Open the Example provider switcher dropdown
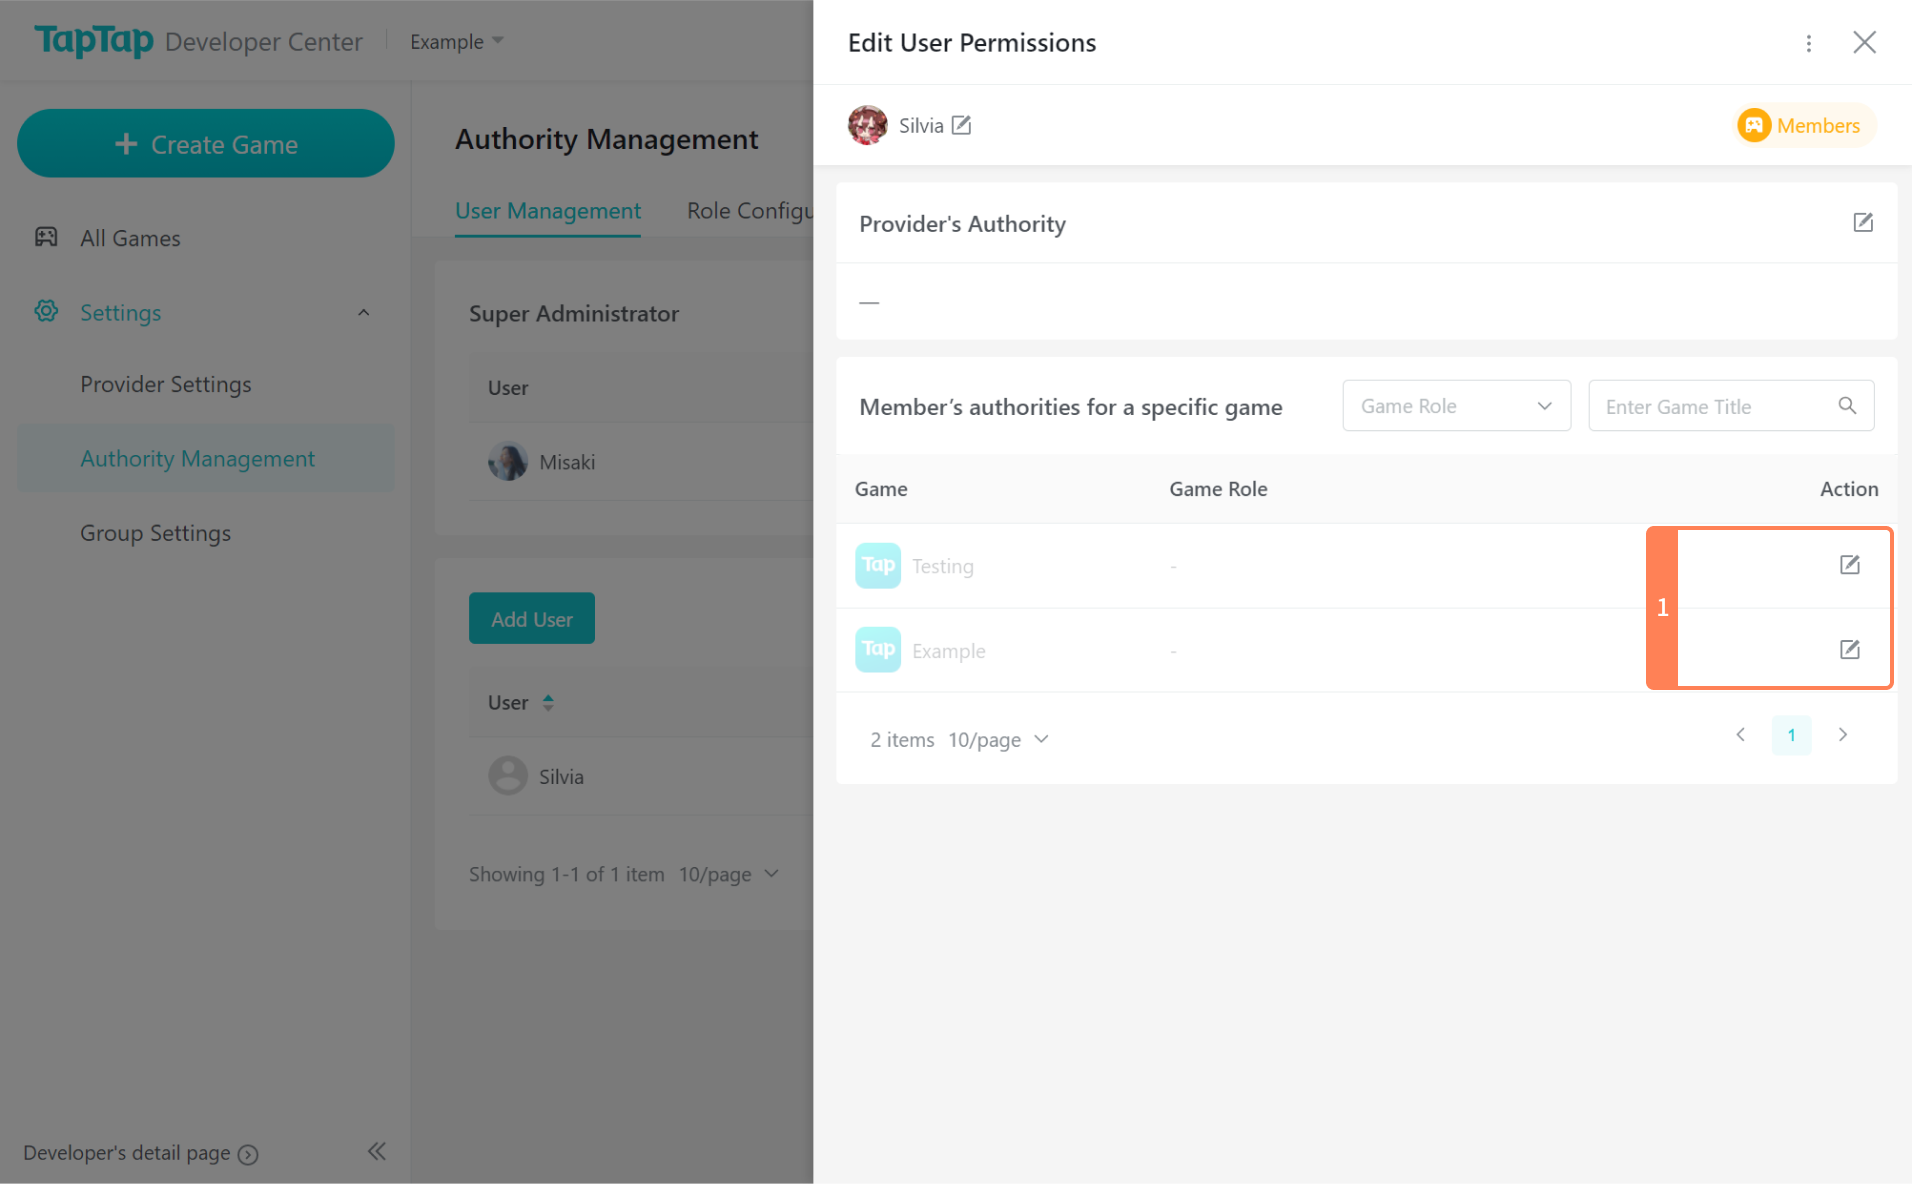Viewport: 1912px width, 1184px height. pos(456,42)
